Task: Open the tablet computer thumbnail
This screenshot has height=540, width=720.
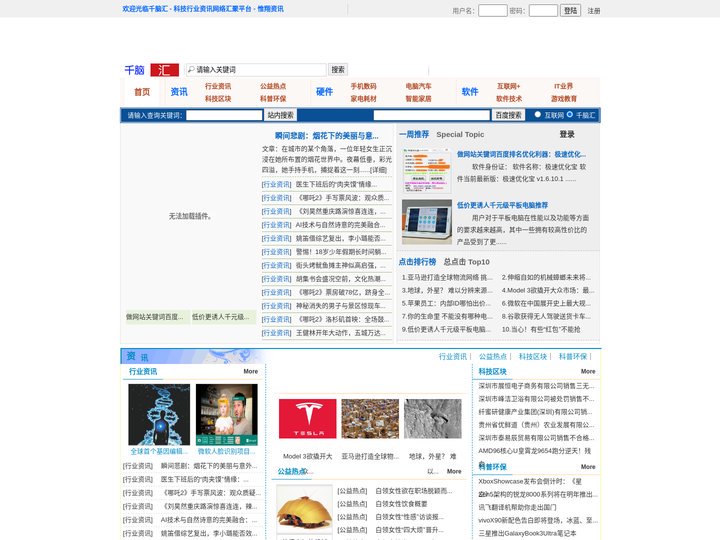Action: [427, 222]
